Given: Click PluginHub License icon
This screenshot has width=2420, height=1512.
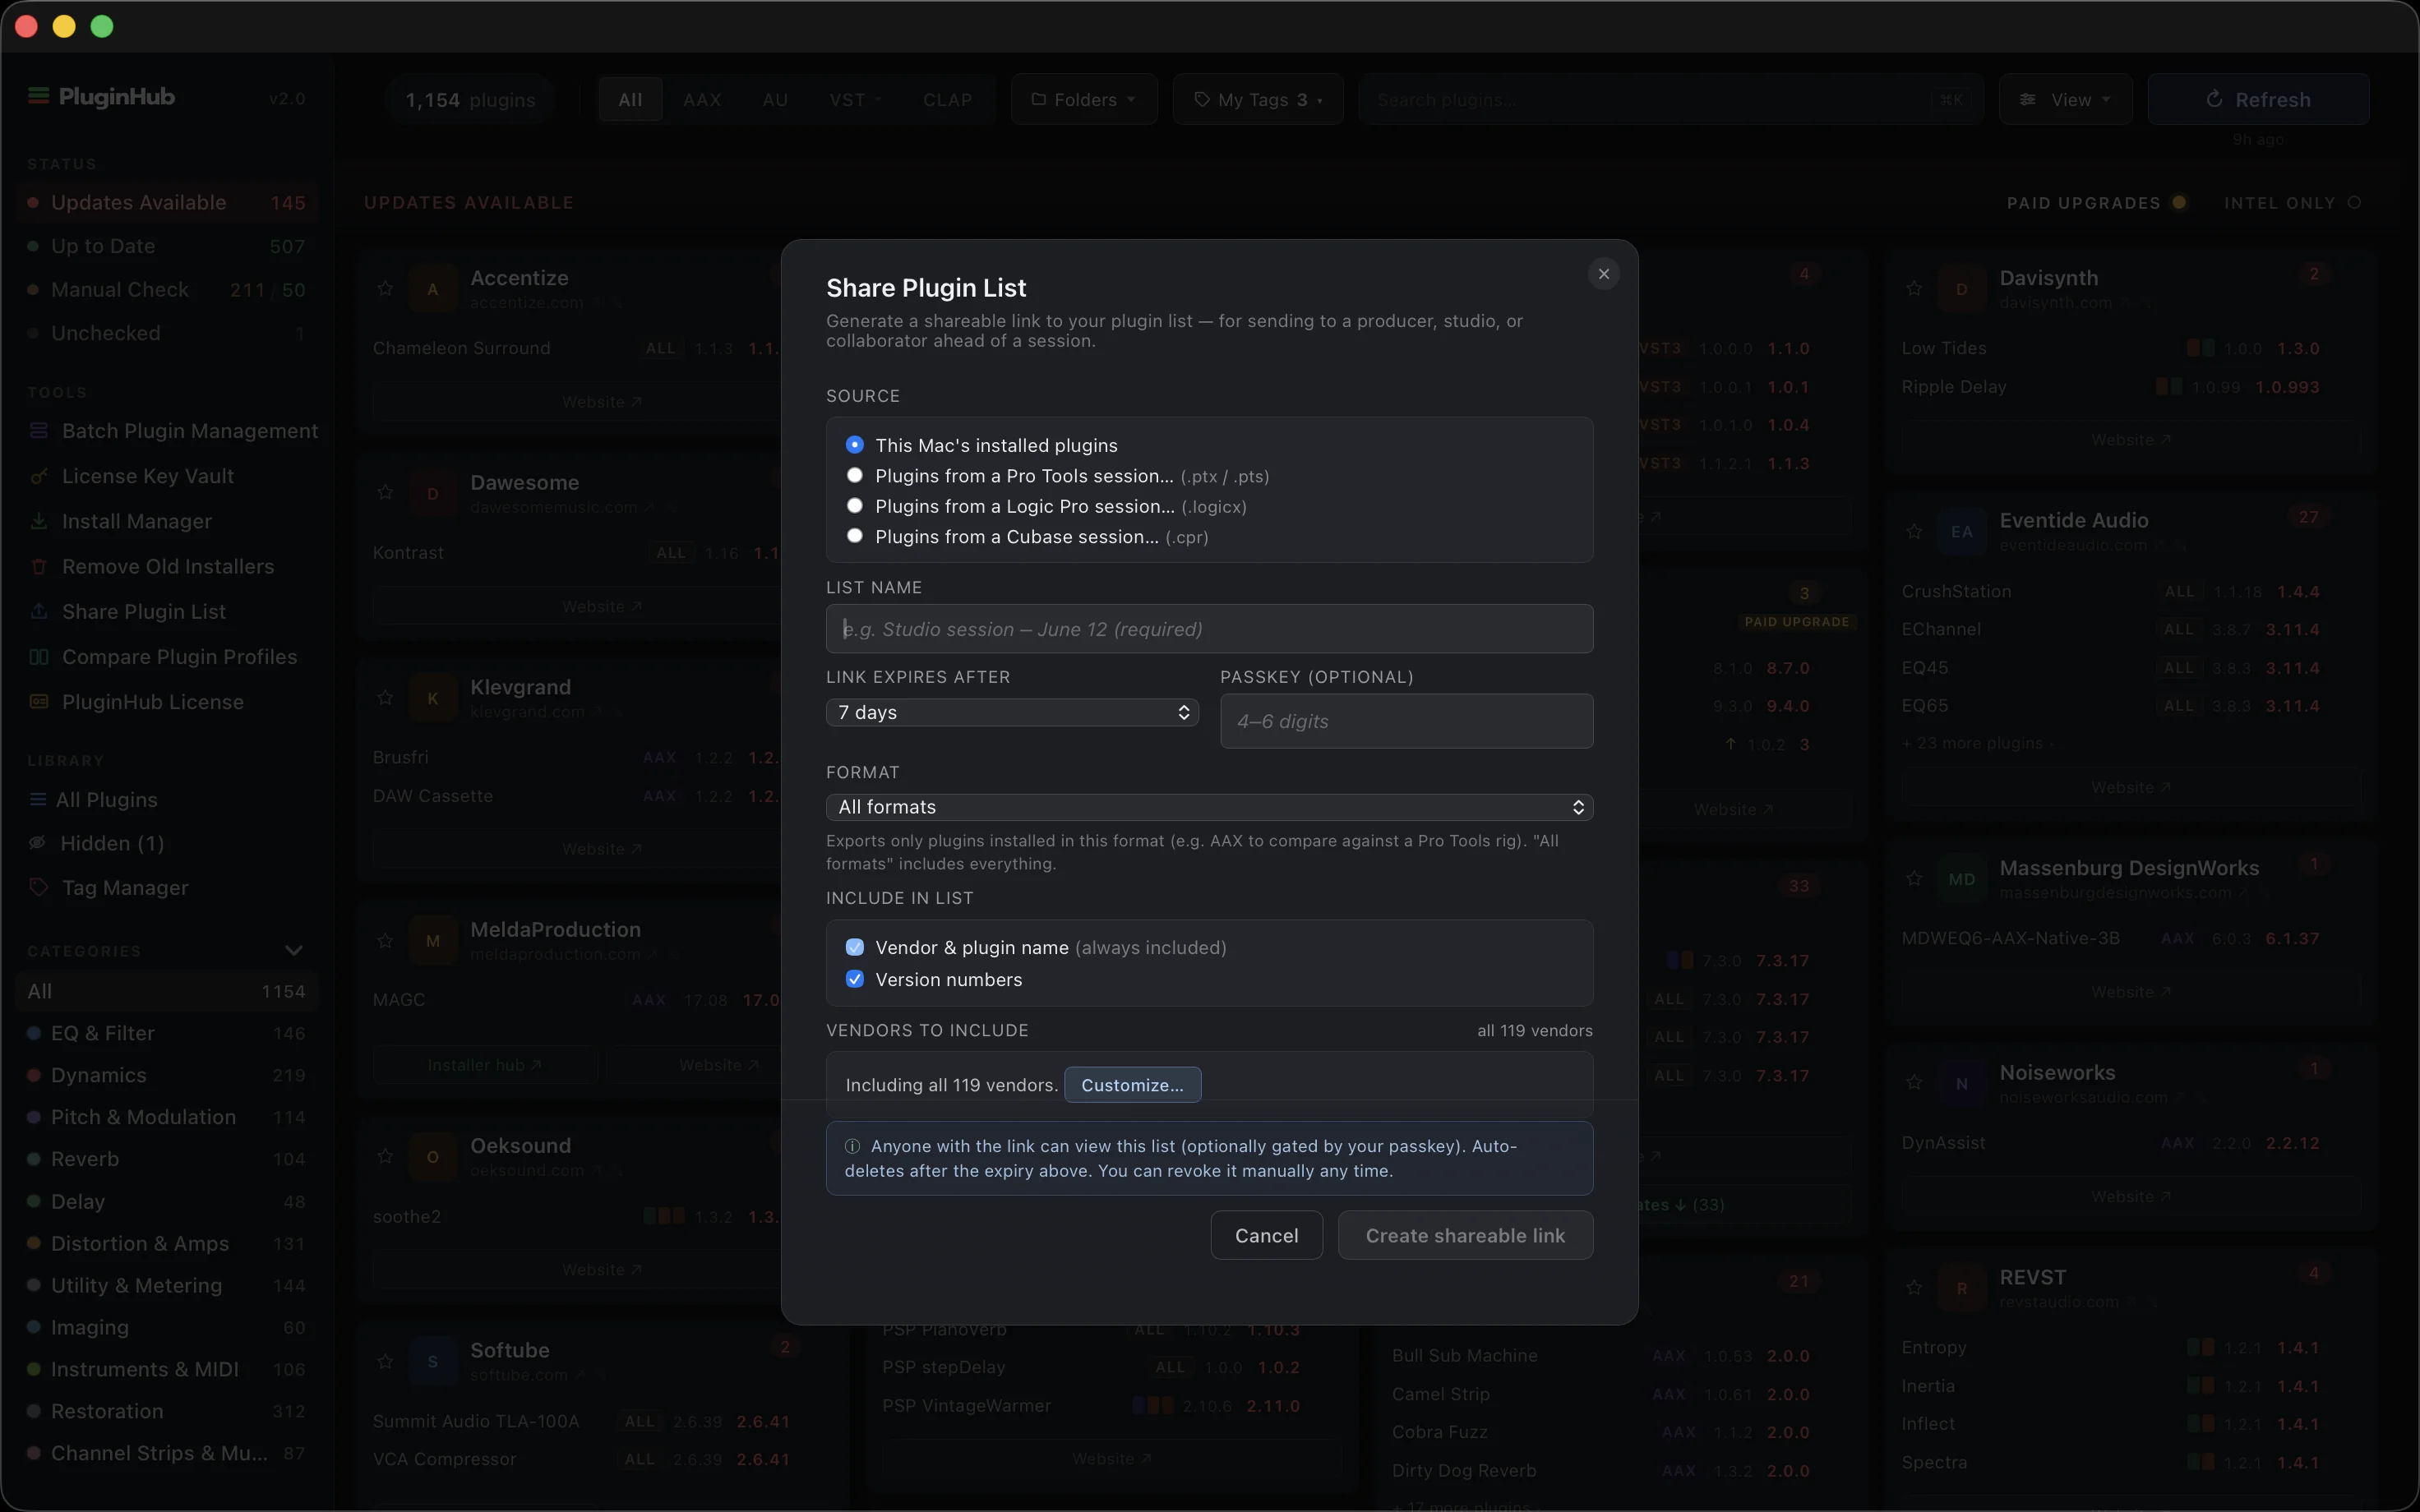Looking at the screenshot, I should coord(39,702).
